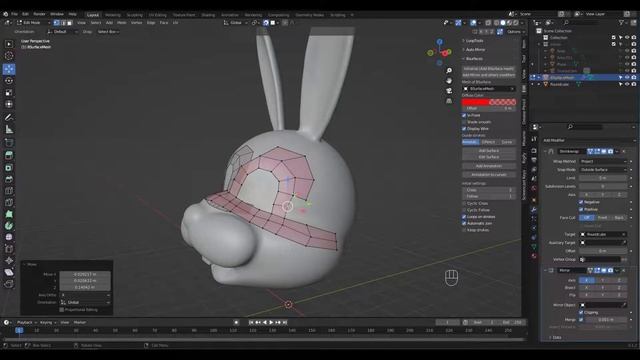Toggle the Automatic join checkbox
Screen dimensions: 640x360
464,223
